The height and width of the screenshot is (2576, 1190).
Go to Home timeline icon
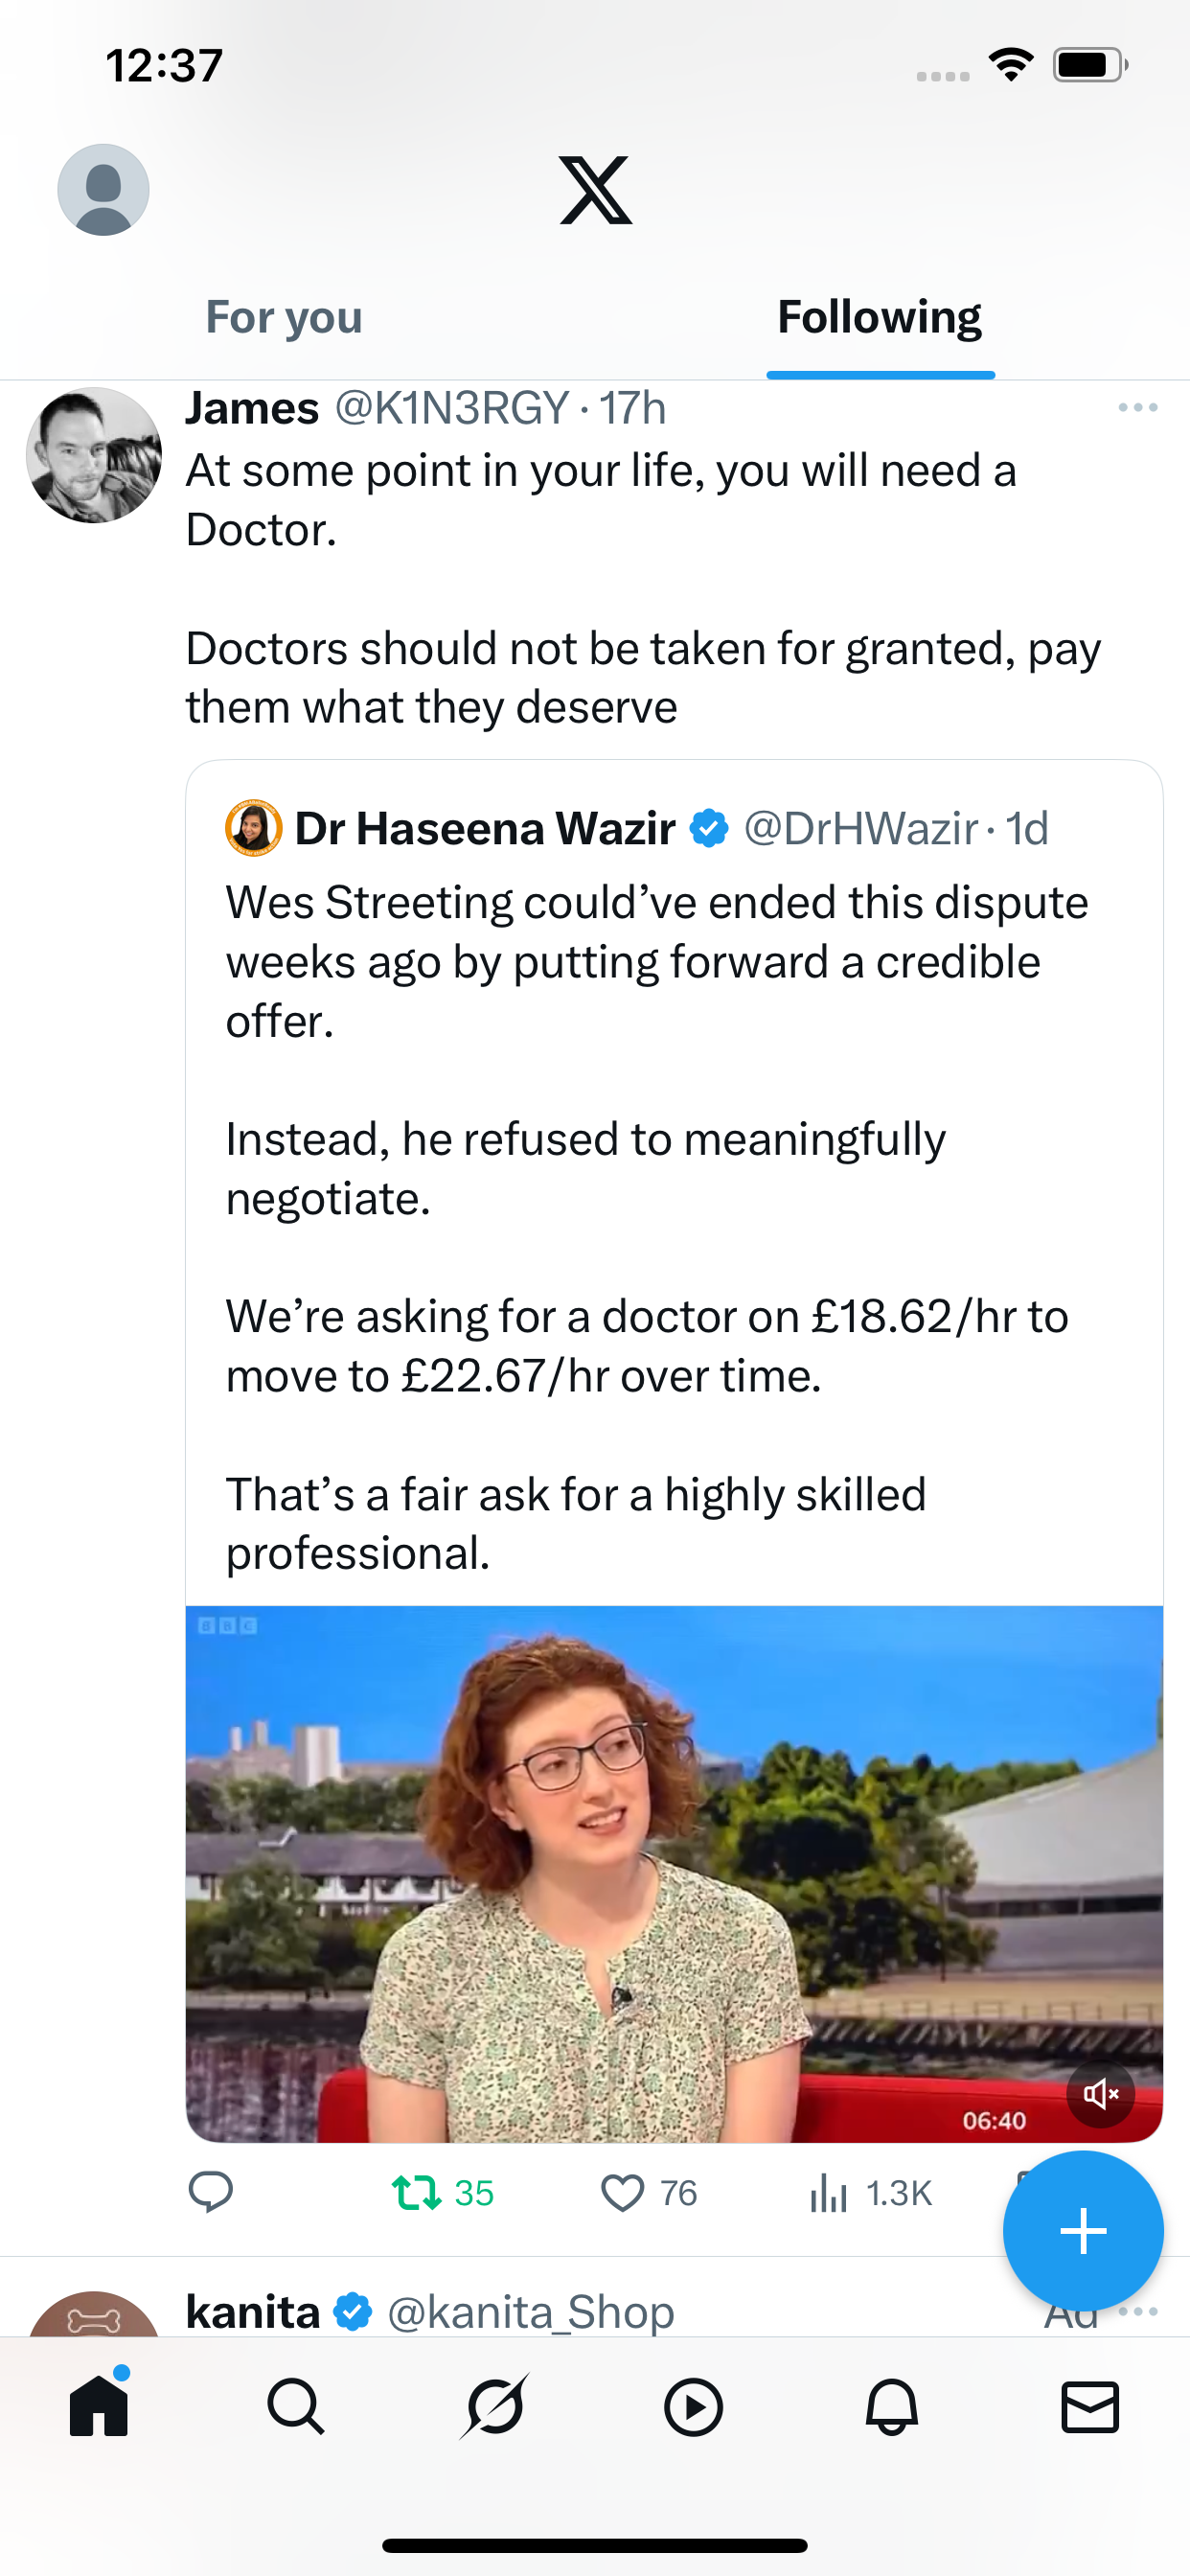[99, 2406]
